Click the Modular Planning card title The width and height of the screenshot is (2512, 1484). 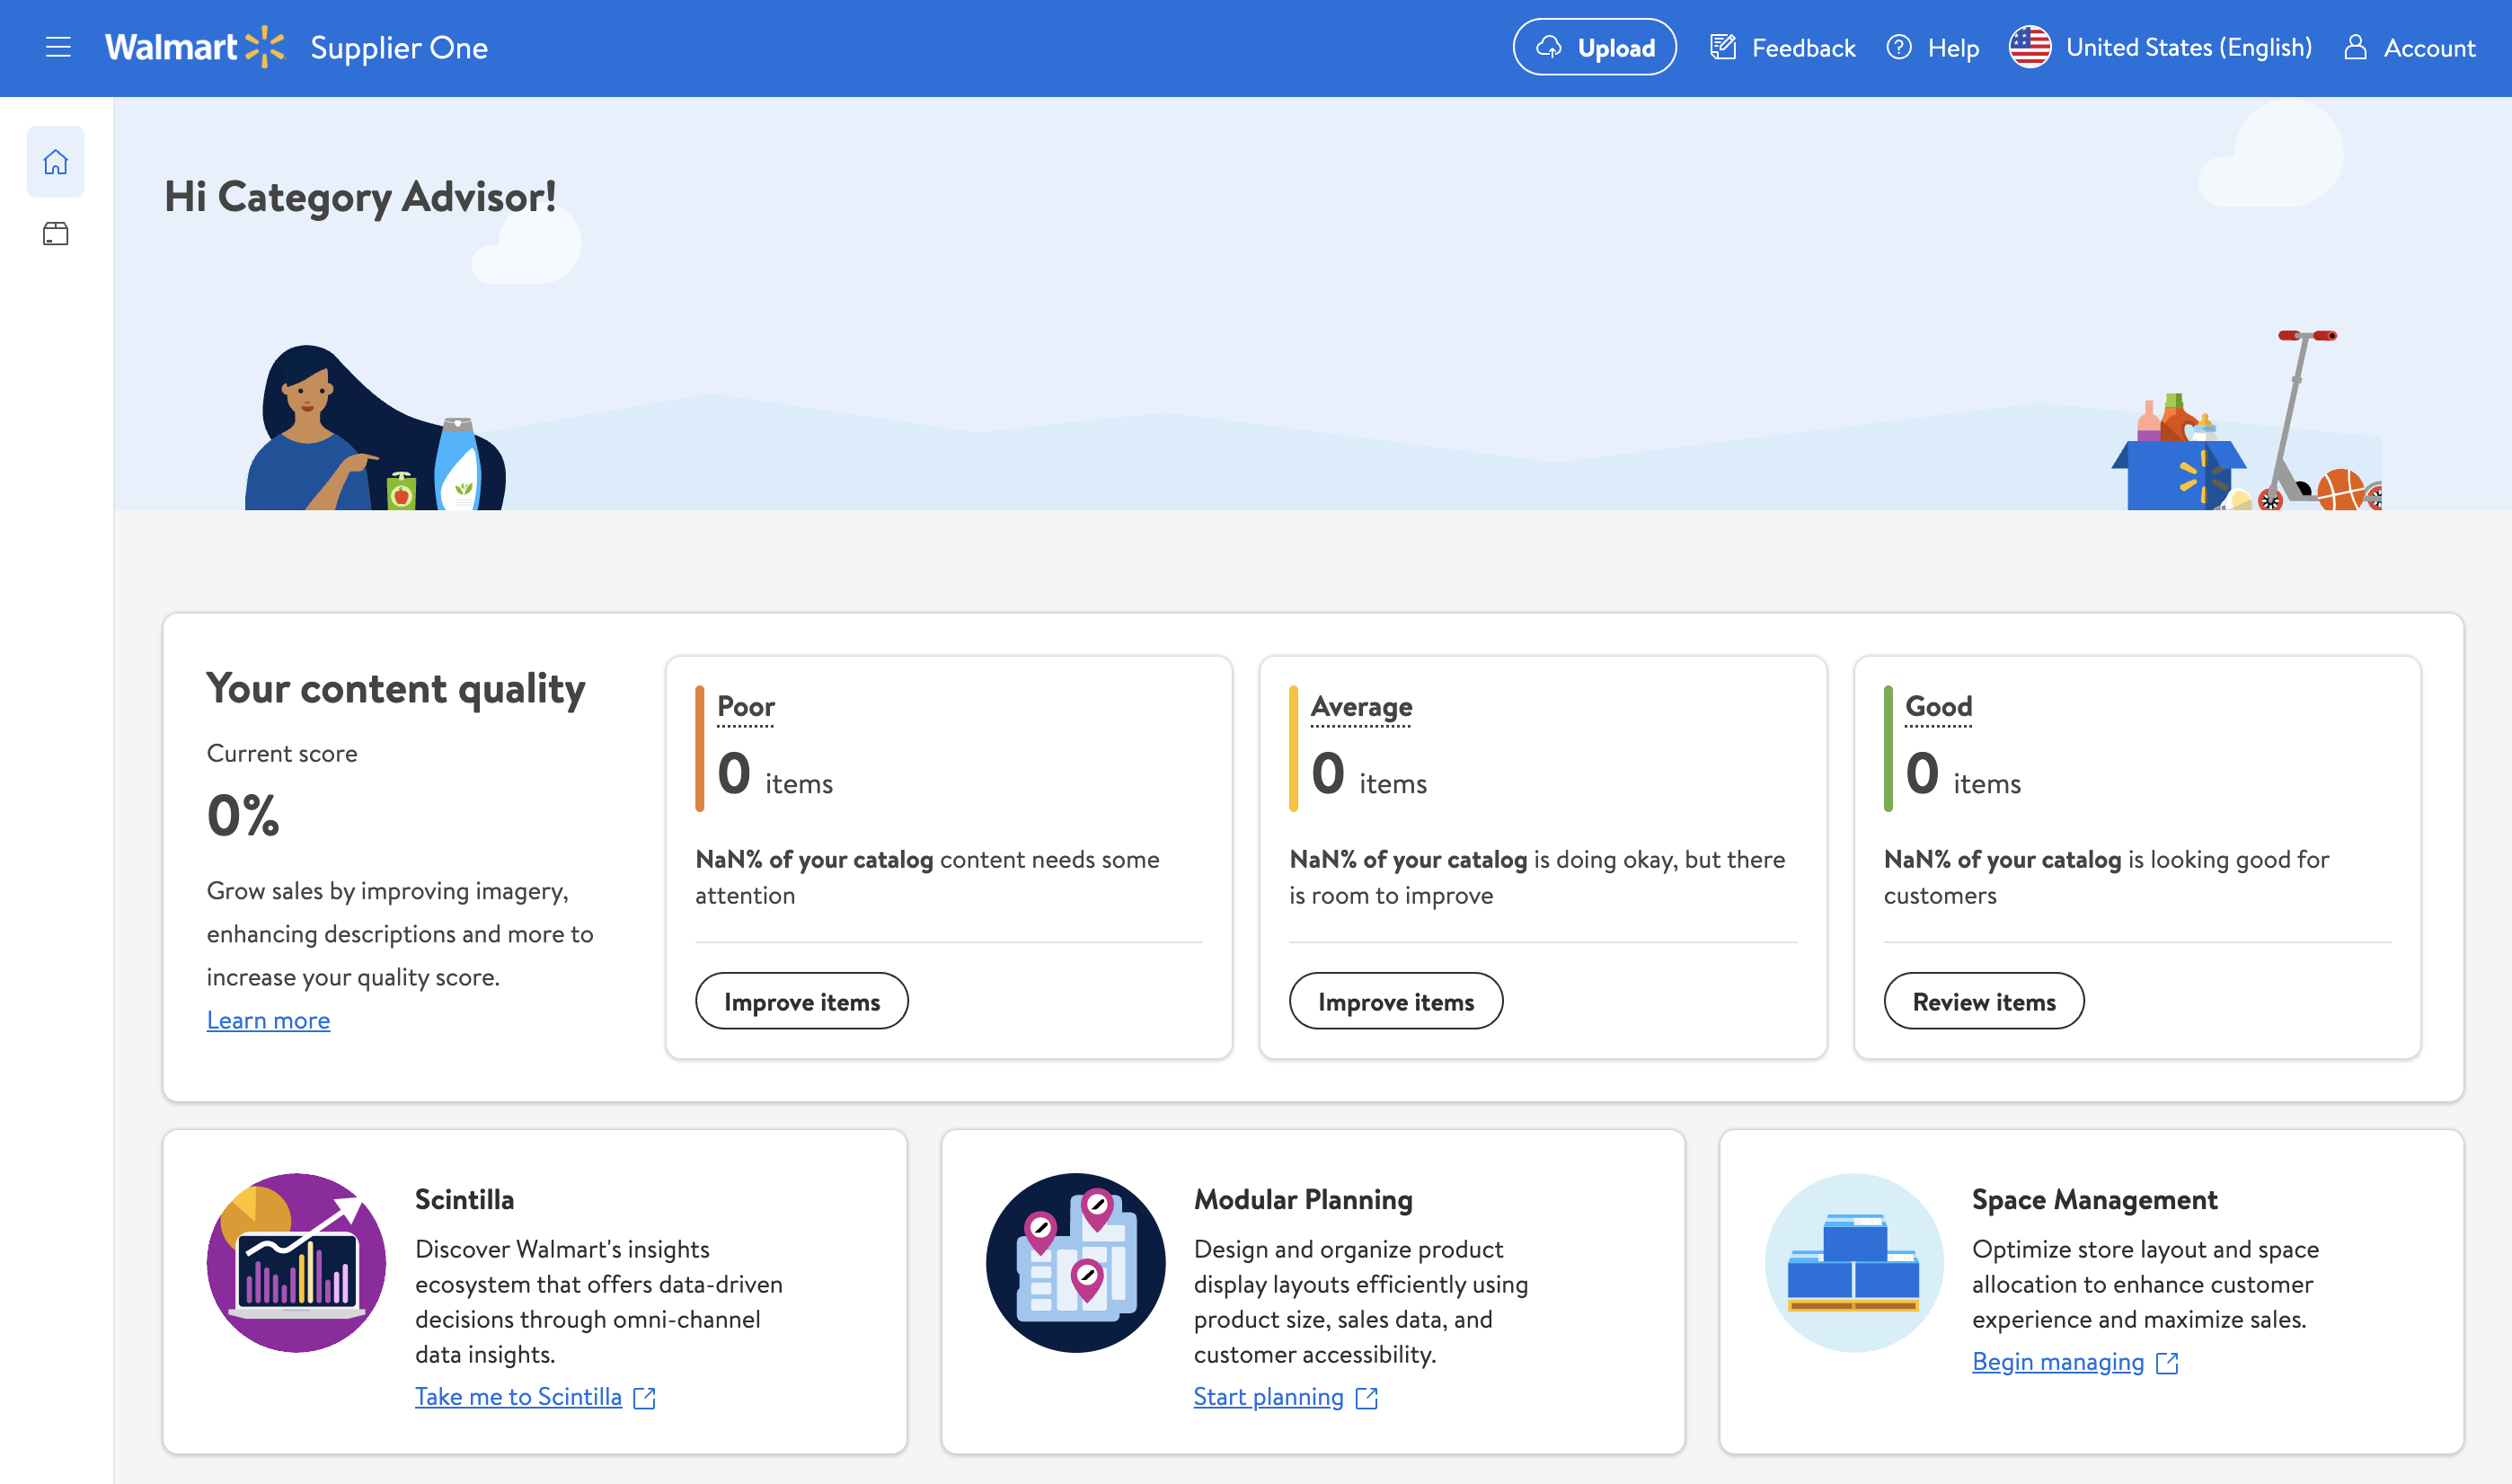[x=1303, y=1200]
